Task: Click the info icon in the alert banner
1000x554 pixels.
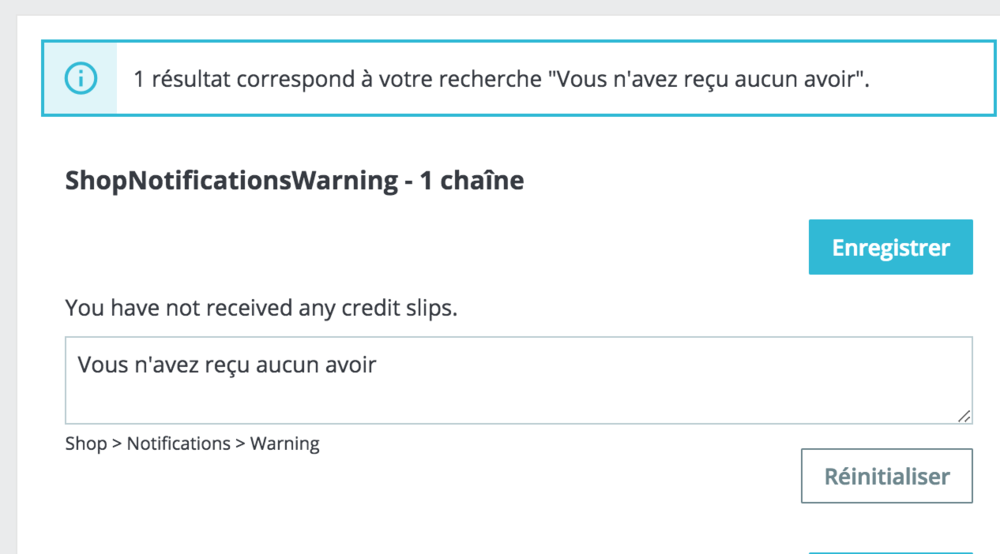Action: click(x=80, y=78)
